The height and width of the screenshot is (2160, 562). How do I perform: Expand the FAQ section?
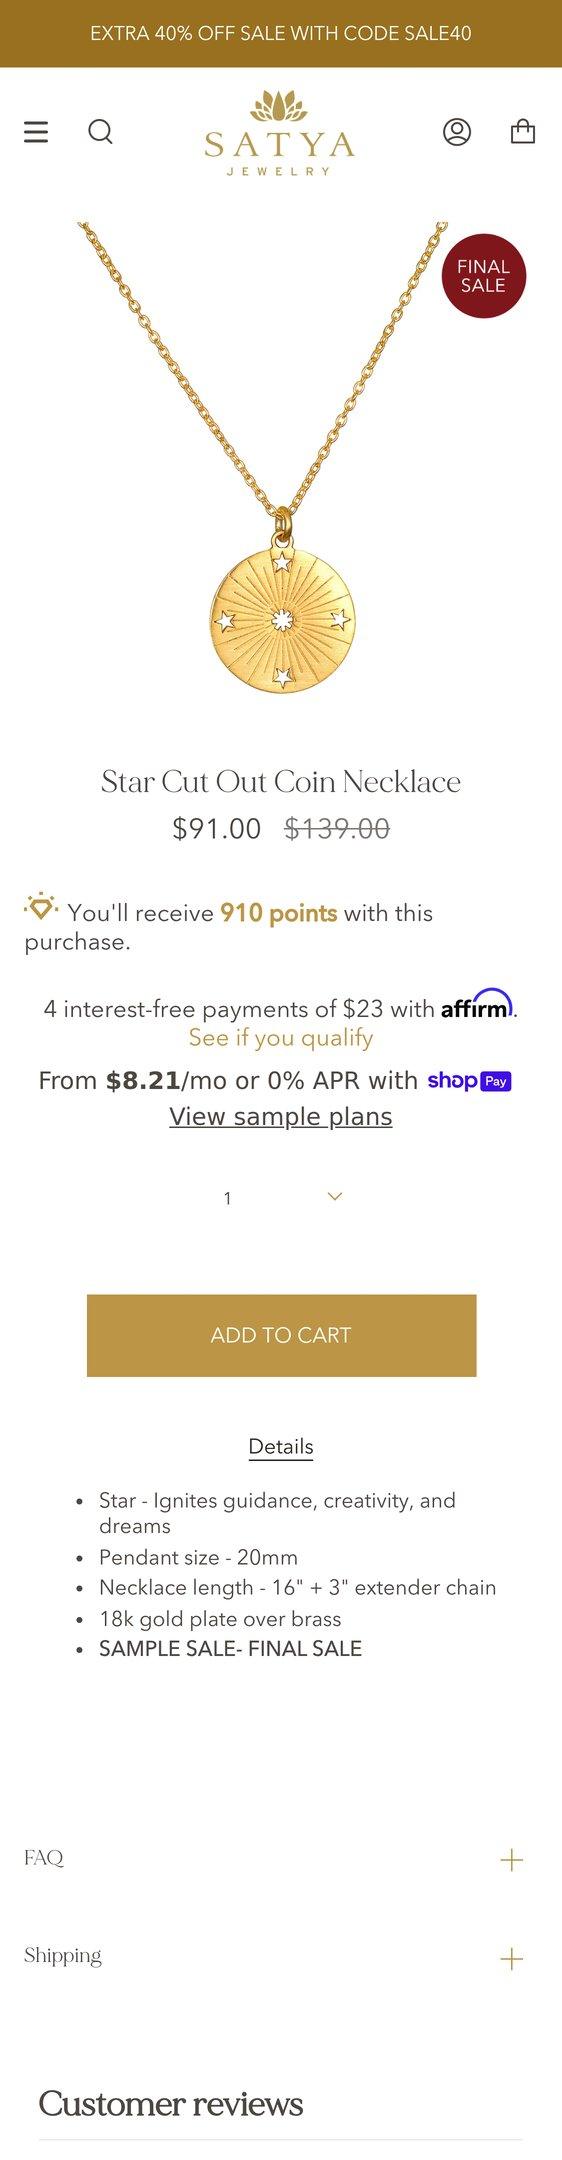(x=281, y=1859)
